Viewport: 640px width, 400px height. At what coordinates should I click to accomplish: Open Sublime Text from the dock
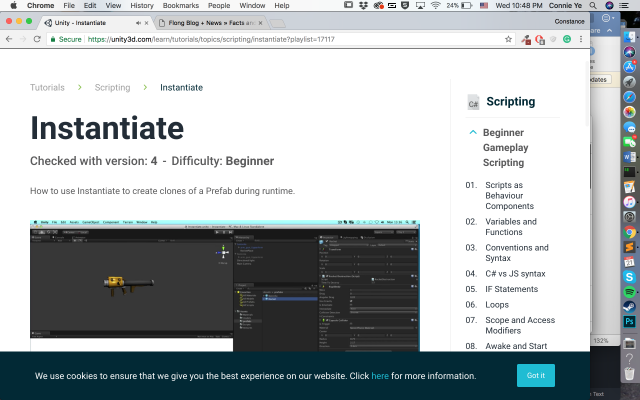coord(629,247)
